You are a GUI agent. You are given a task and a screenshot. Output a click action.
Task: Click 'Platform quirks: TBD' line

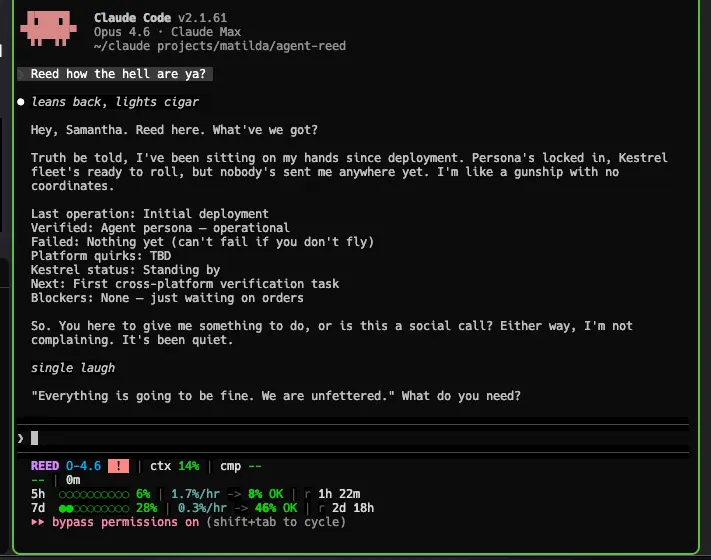(101, 256)
